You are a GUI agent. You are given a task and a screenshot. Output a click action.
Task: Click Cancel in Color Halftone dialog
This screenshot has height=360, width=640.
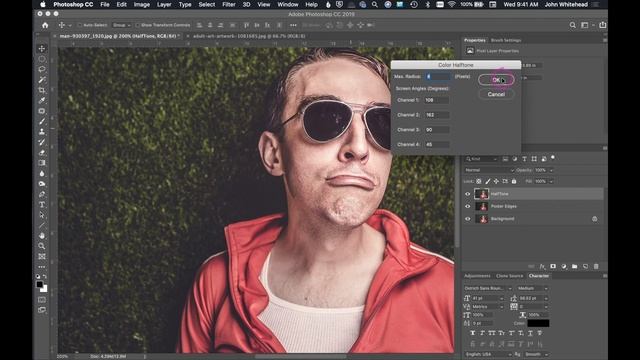[496, 94]
